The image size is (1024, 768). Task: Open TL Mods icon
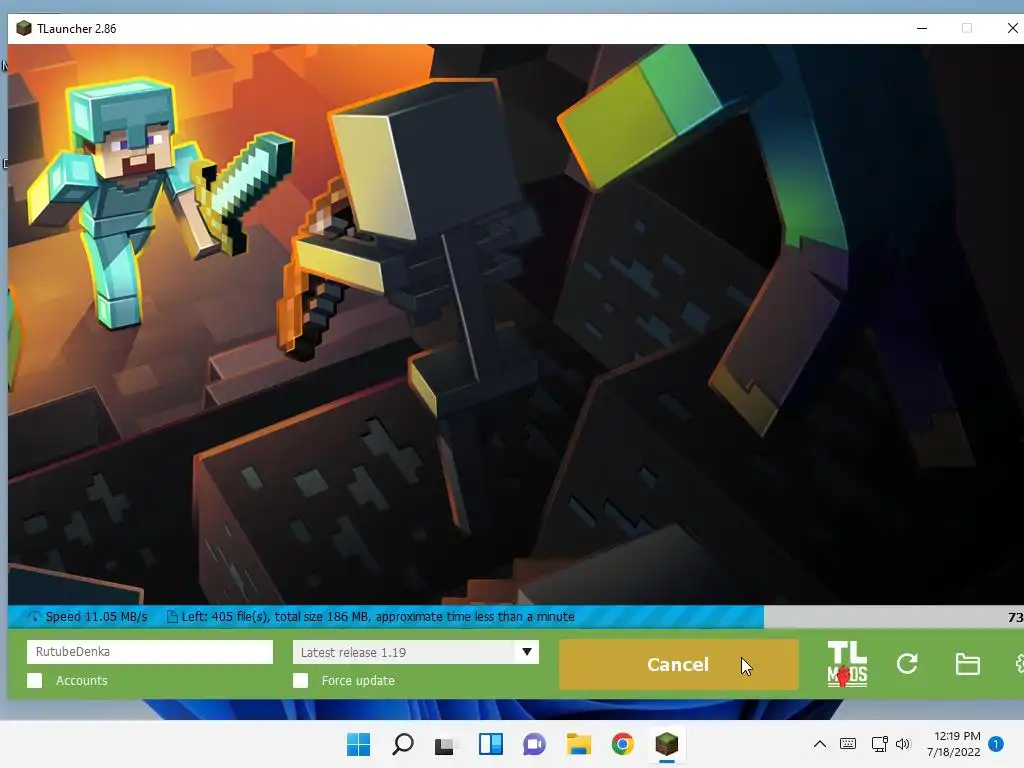coord(847,664)
